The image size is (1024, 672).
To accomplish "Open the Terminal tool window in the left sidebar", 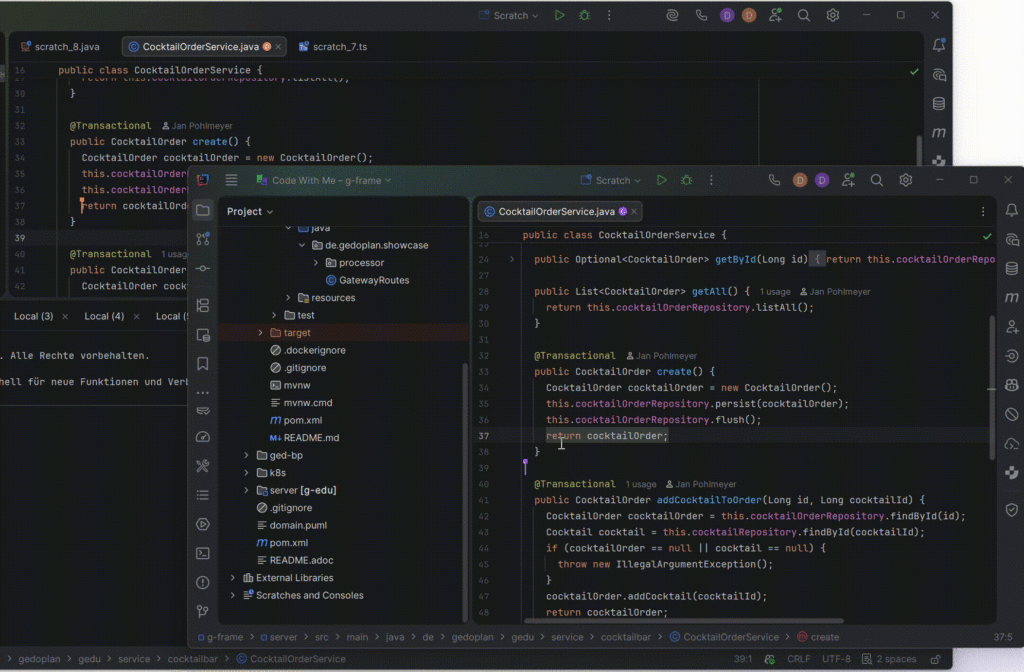I will pos(203,553).
